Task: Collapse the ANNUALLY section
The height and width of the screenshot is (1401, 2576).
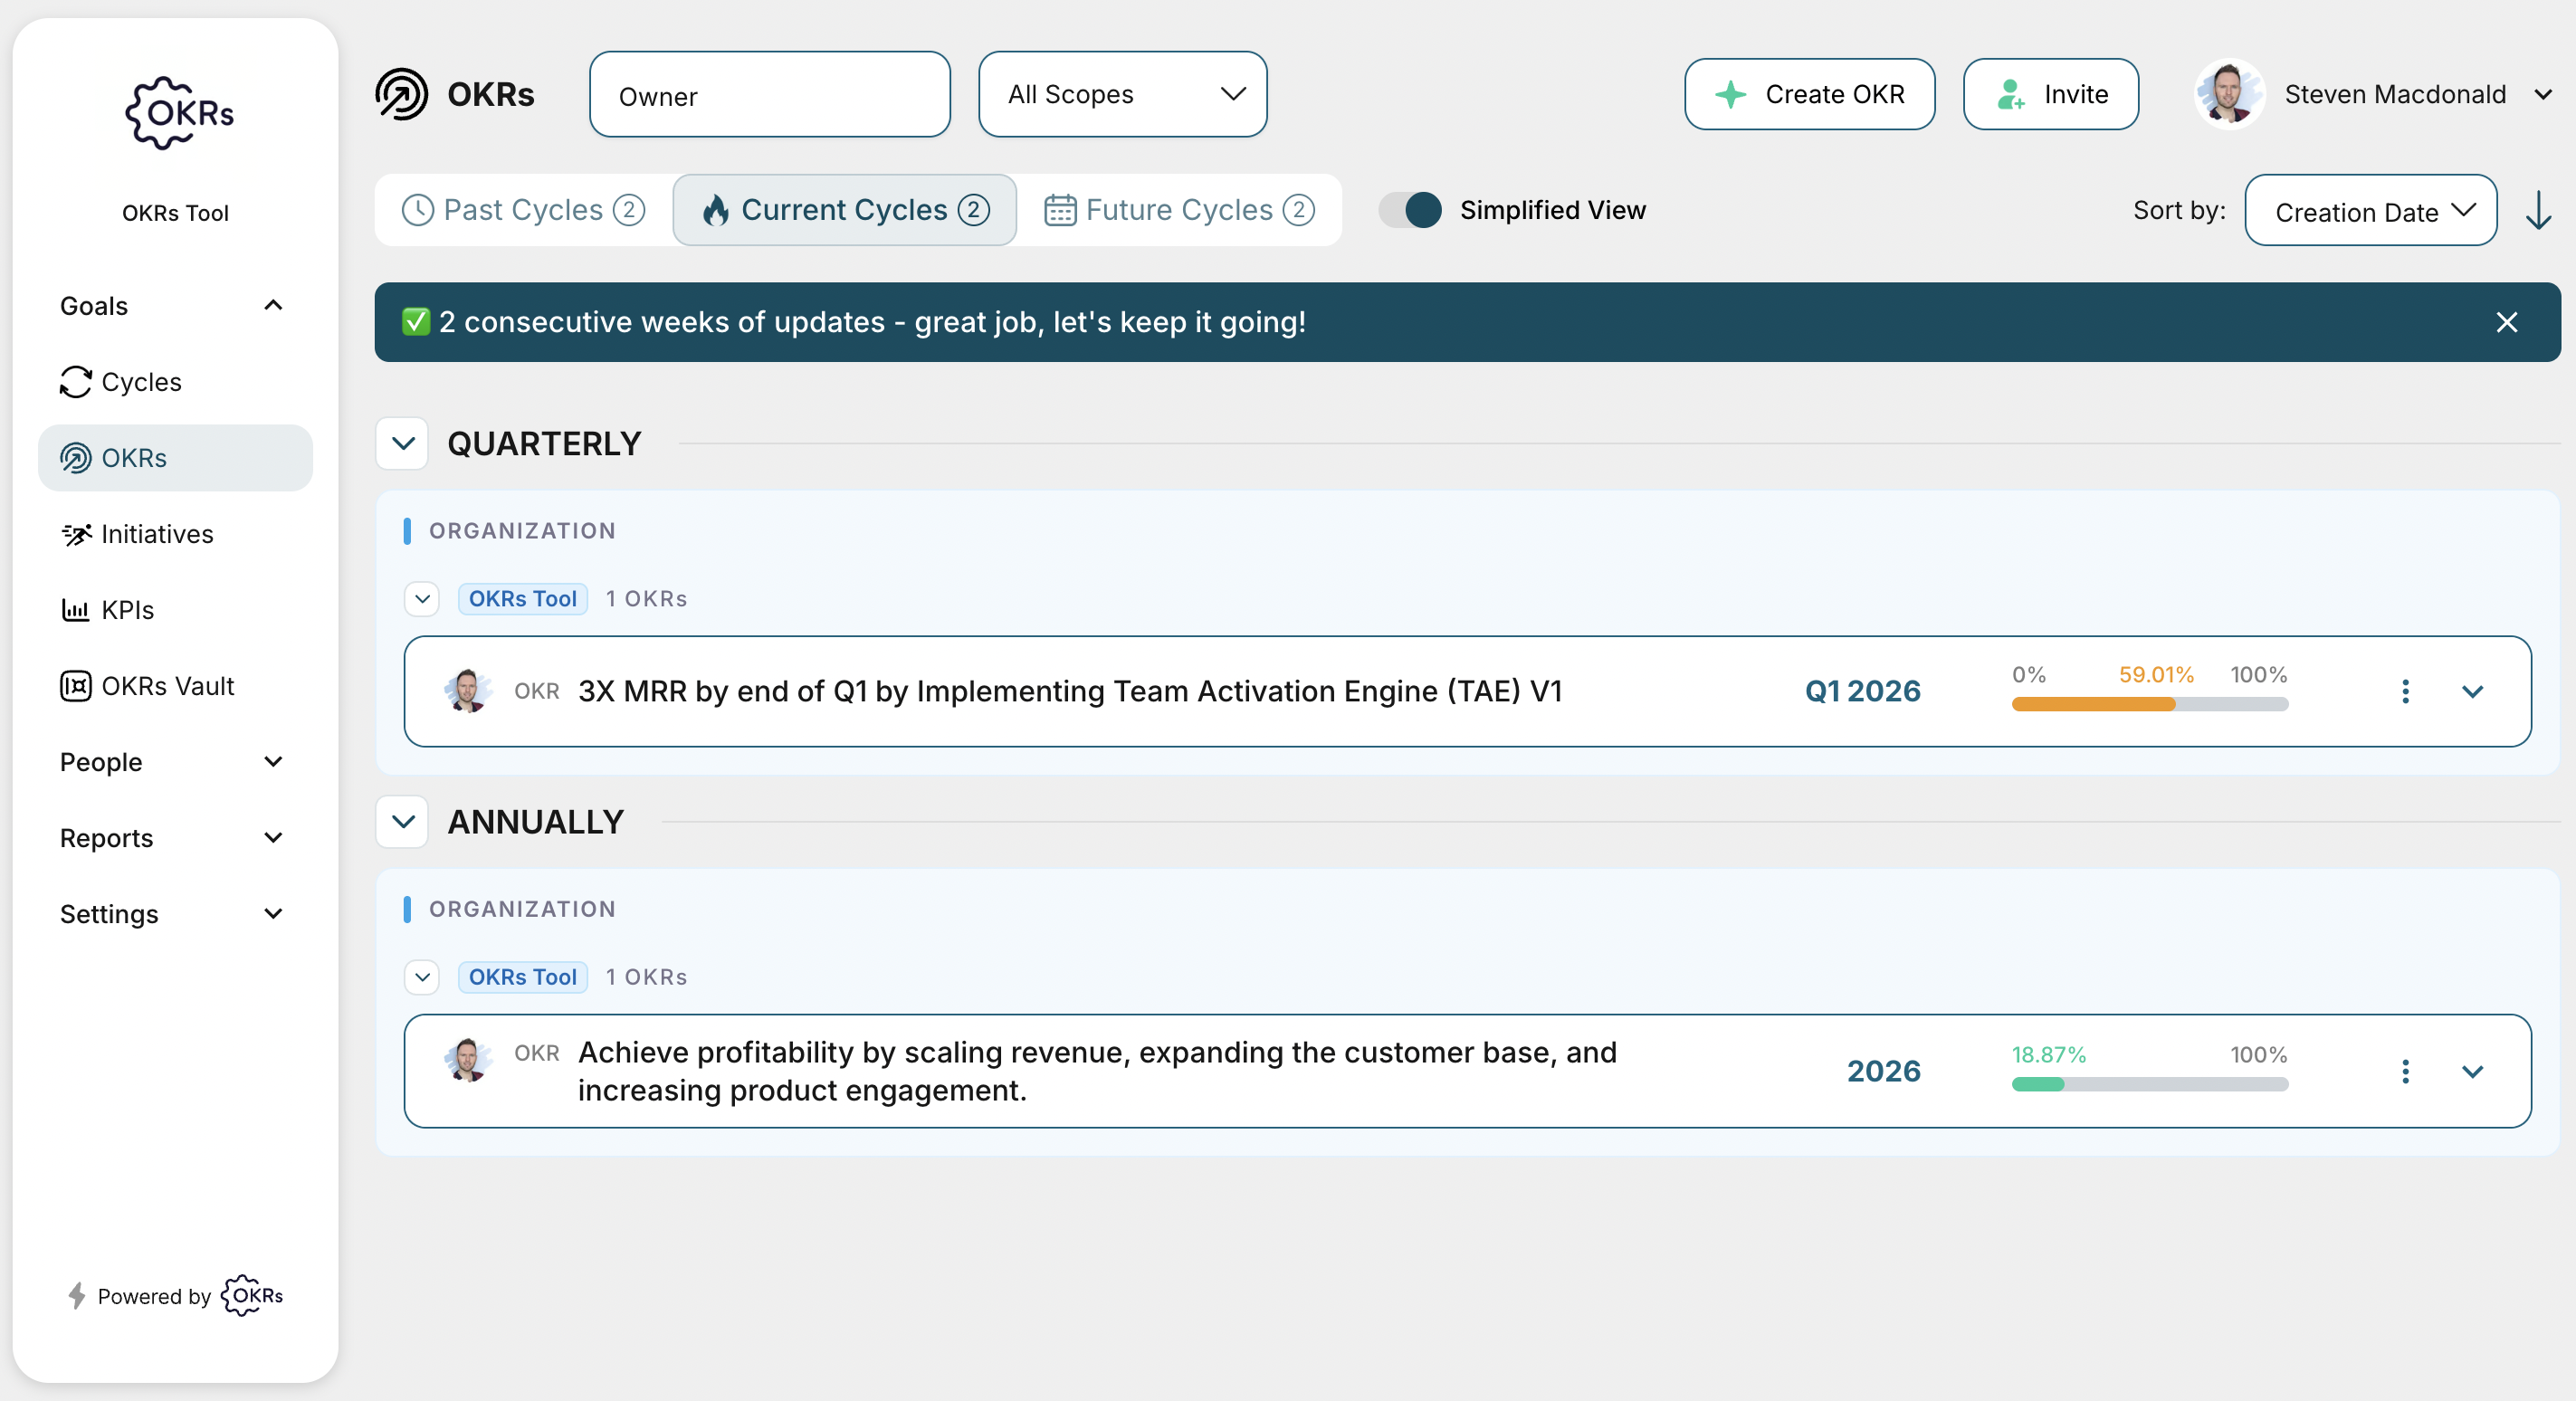Action: [403, 822]
